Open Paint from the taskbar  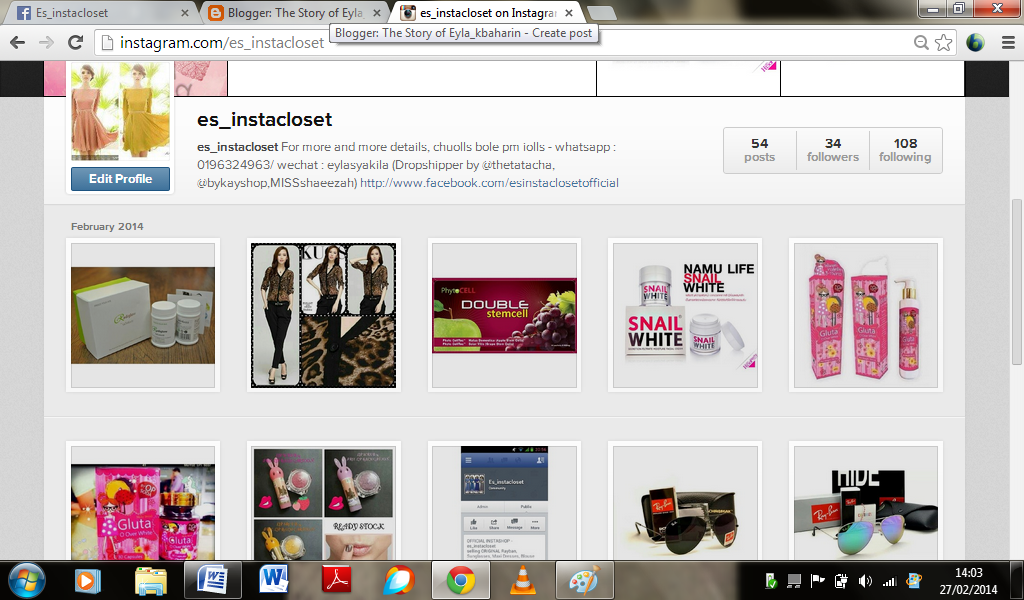[584, 580]
